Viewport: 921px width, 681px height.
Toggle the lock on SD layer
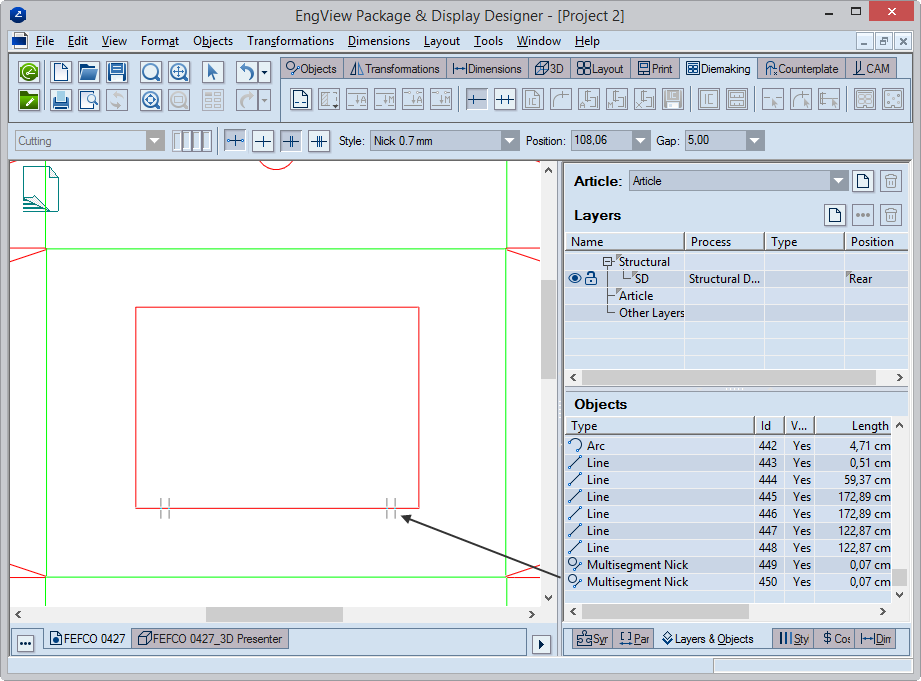click(591, 279)
